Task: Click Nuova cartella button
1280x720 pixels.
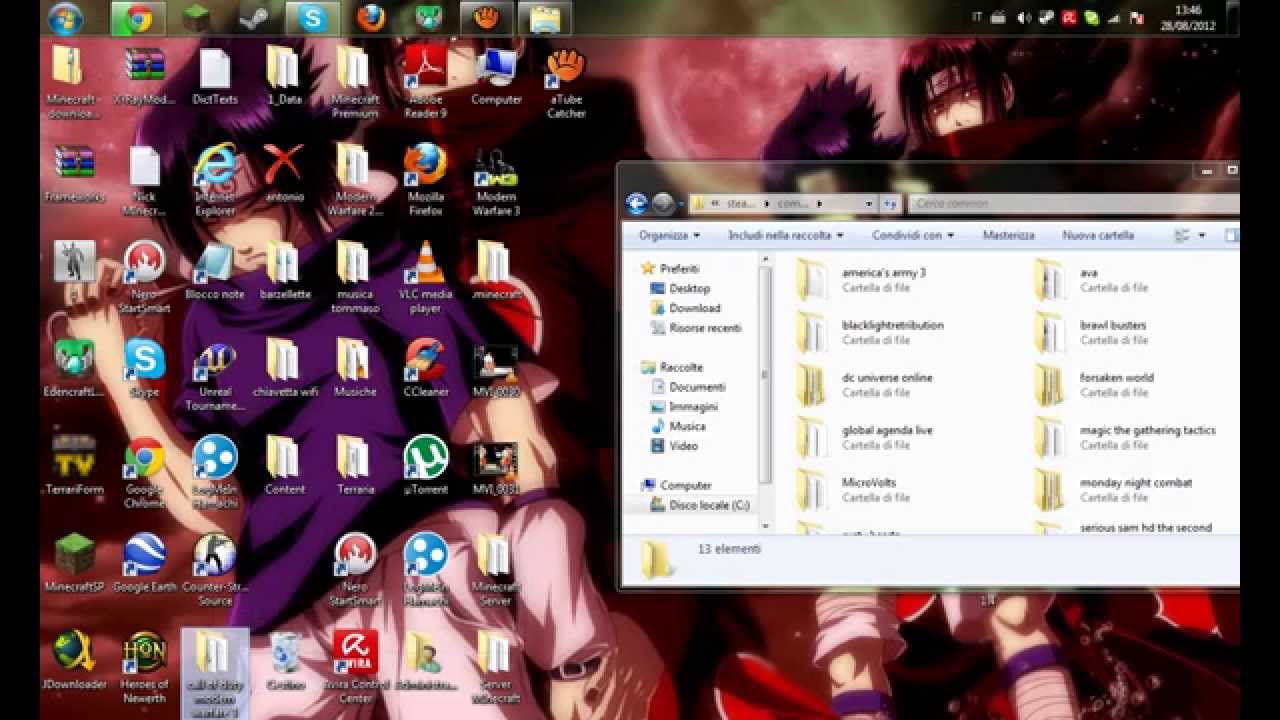Action: [x=1097, y=236]
